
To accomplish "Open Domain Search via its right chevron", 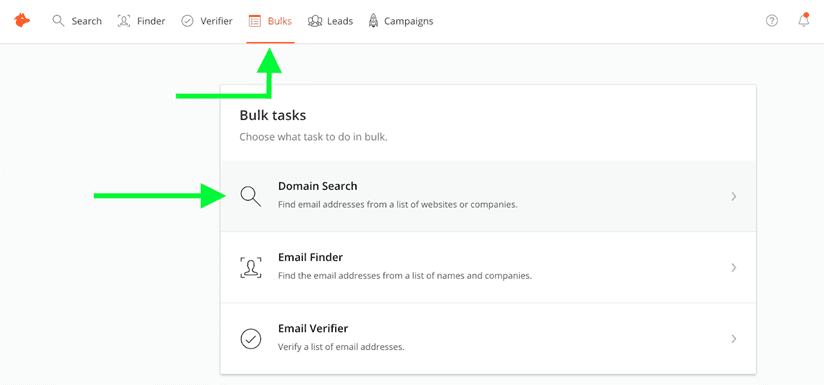I will point(734,196).
